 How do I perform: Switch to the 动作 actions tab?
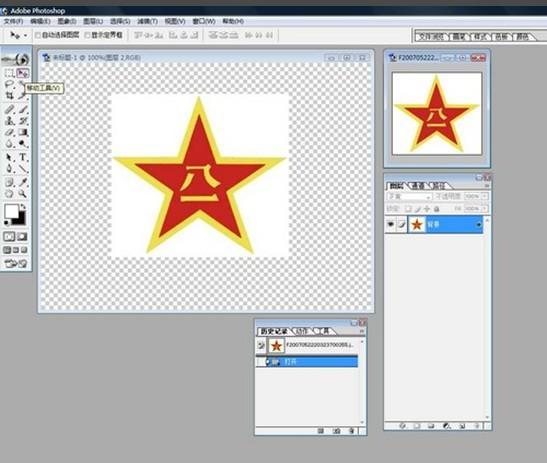[x=302, y=331]
